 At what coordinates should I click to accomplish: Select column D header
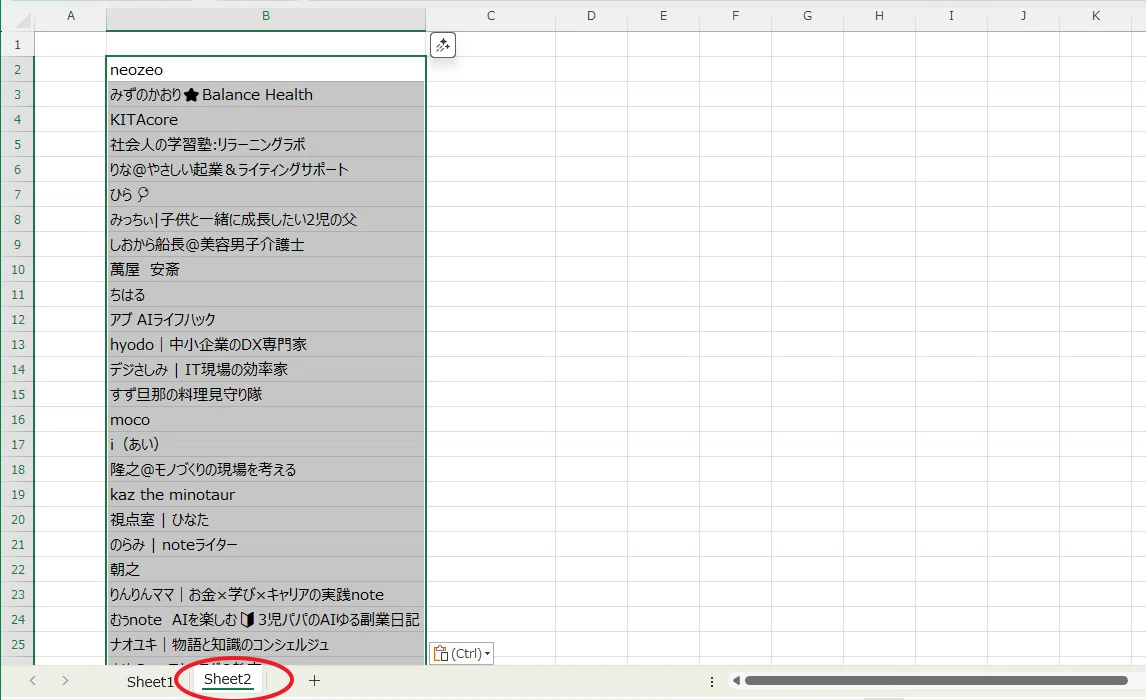click(591, 15)
